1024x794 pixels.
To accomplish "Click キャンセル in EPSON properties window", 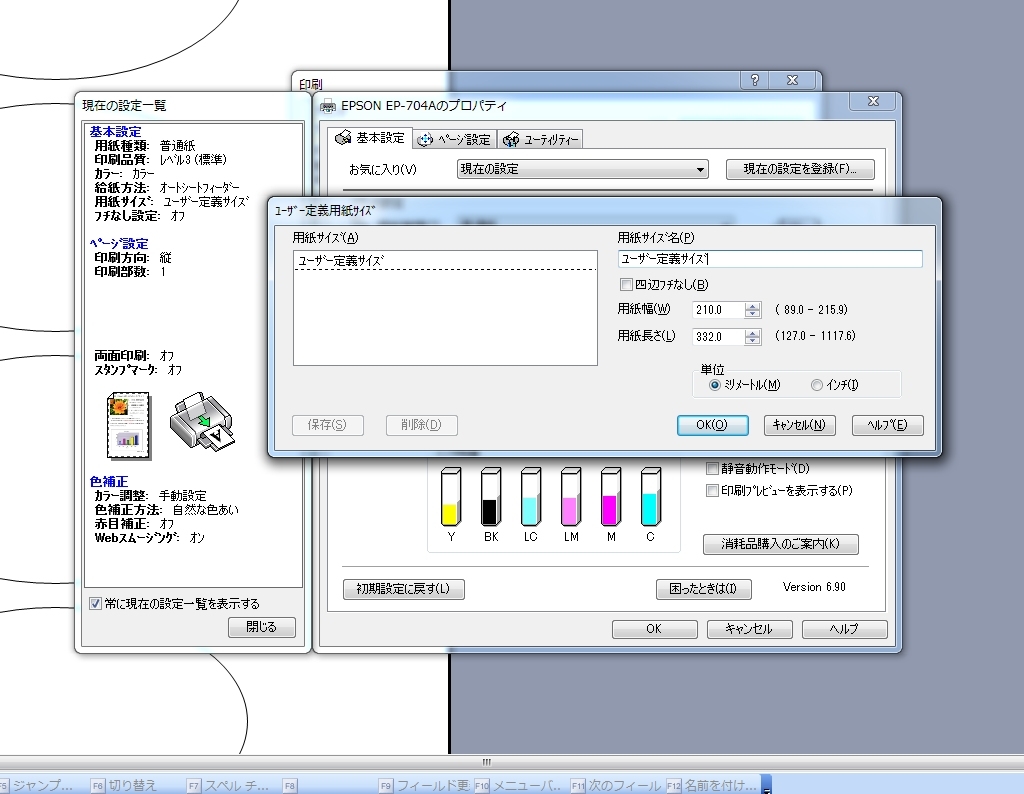I will tap(749, 629).
